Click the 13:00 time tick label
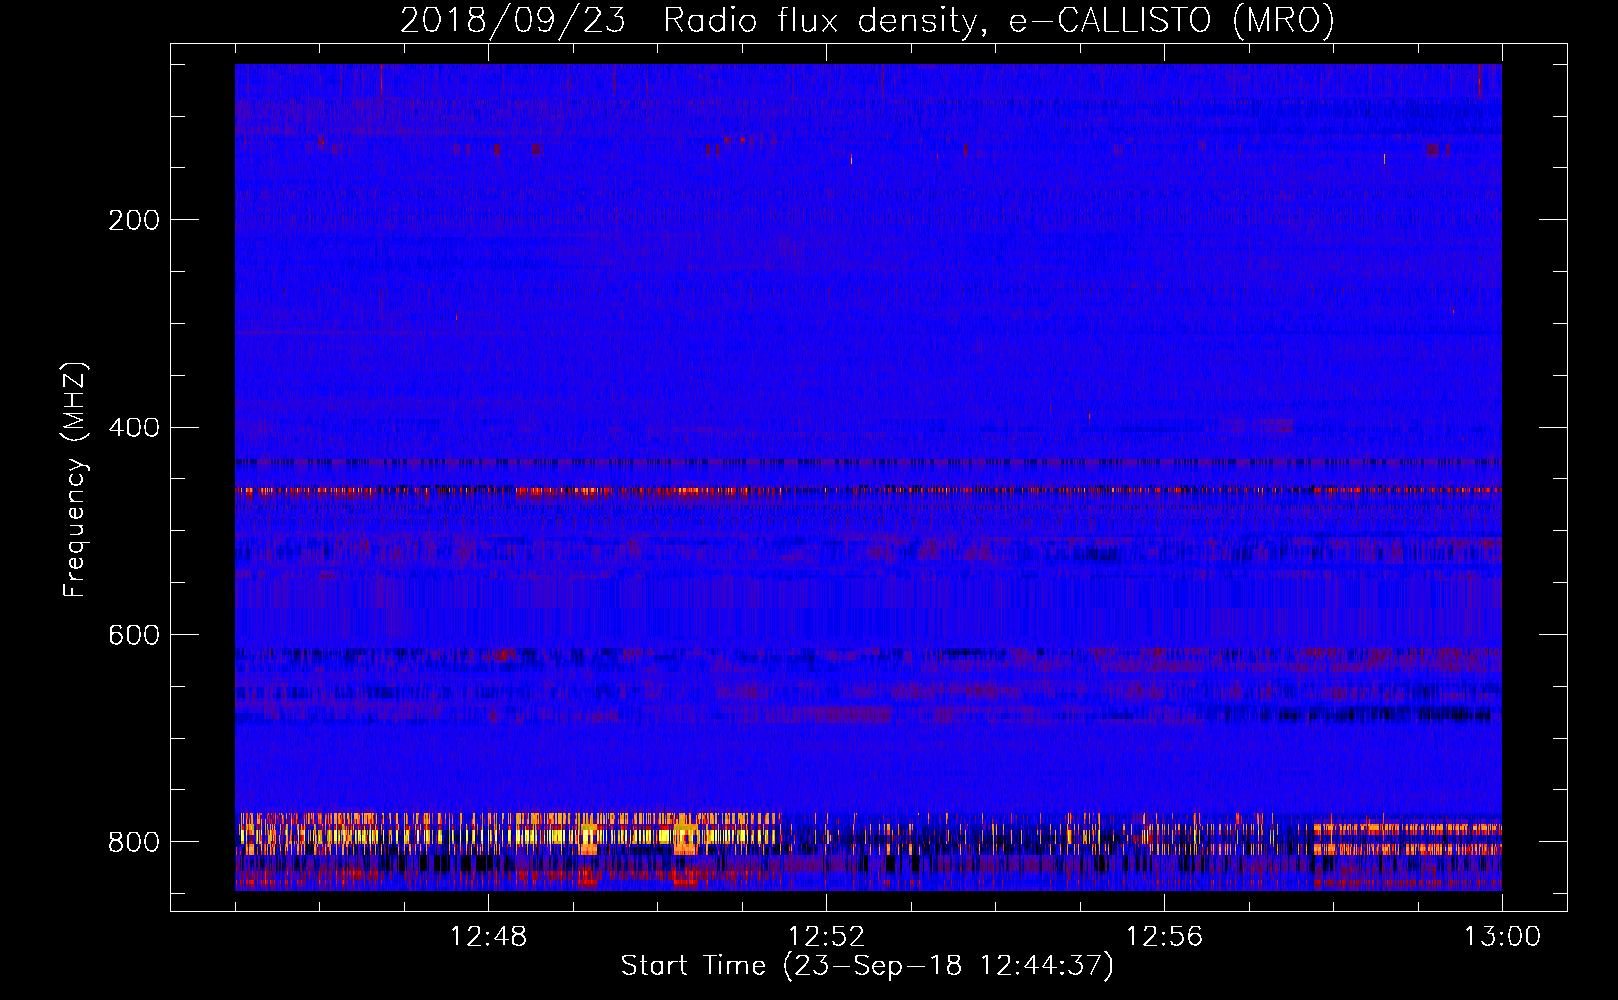 click(1503, 937)
